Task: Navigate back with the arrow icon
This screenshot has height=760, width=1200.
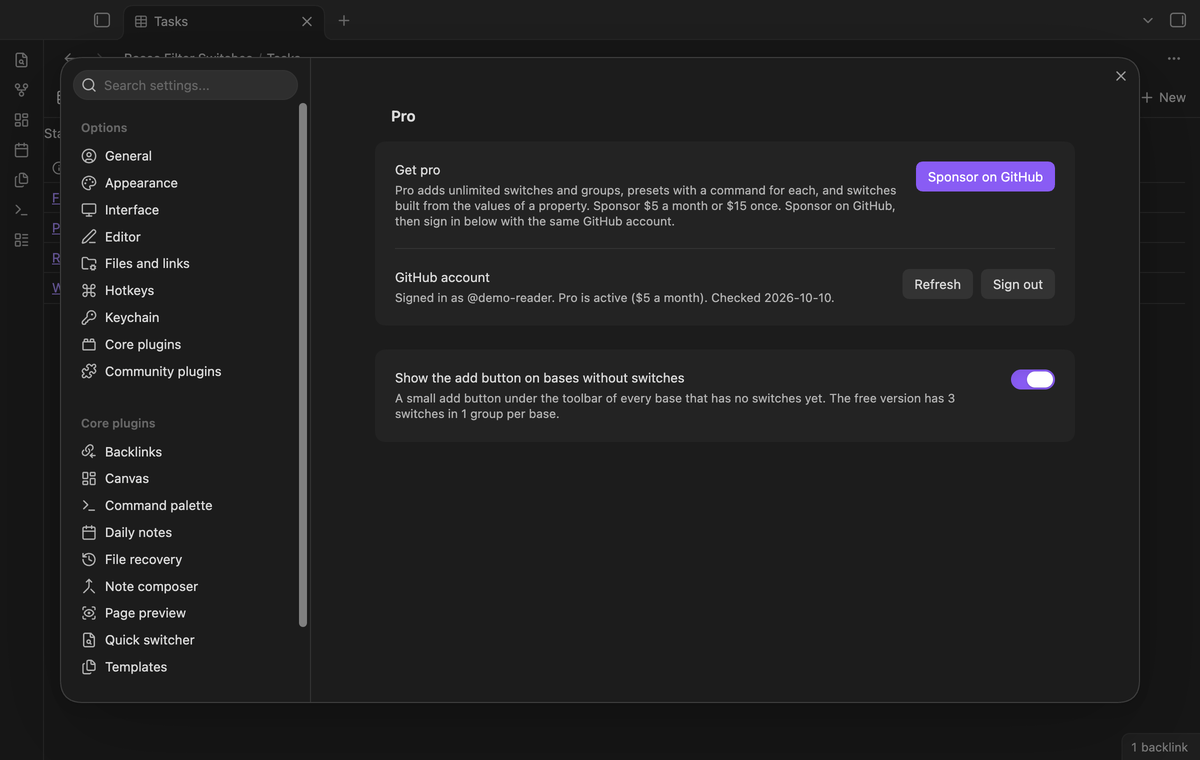Action: (x=68, y=58)
